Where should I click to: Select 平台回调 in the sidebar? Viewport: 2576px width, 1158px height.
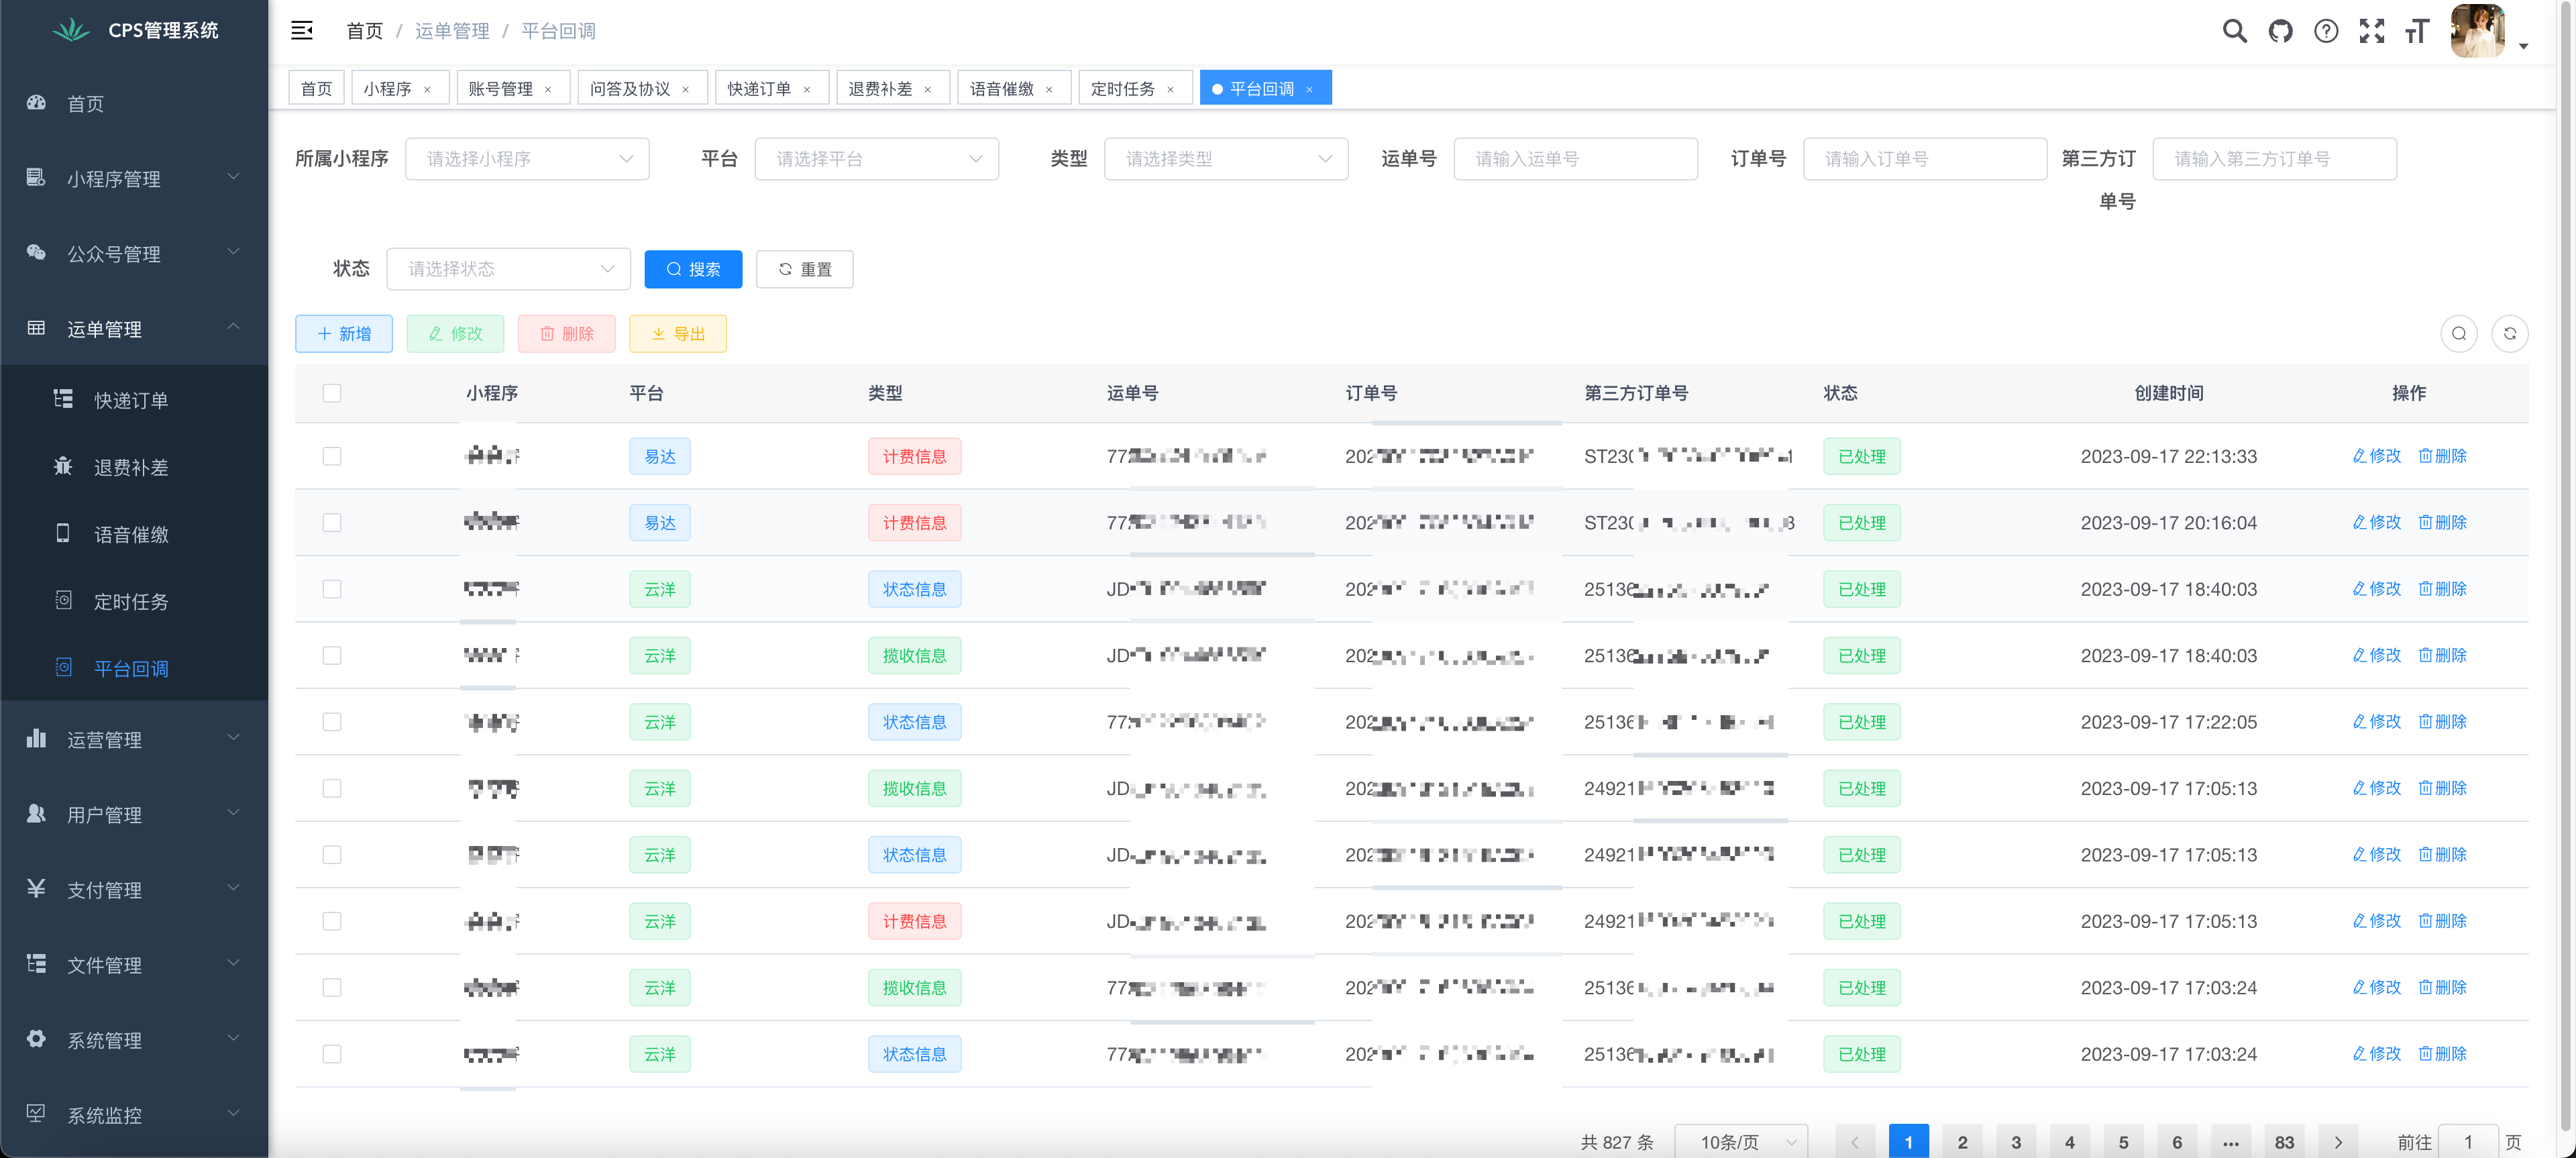(x=134, y=668)
